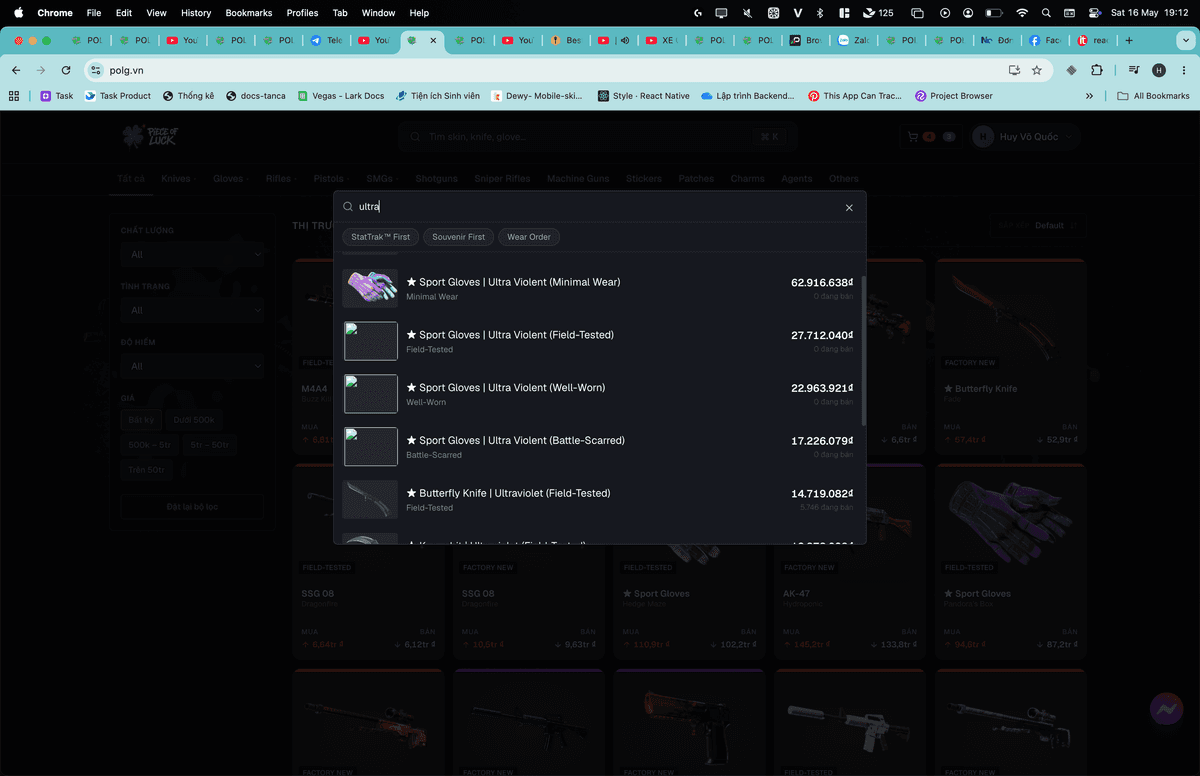This screenshot has height=776, width=1200.
Task: Click the install app icon in address bar
Action: coord(1014,70)
